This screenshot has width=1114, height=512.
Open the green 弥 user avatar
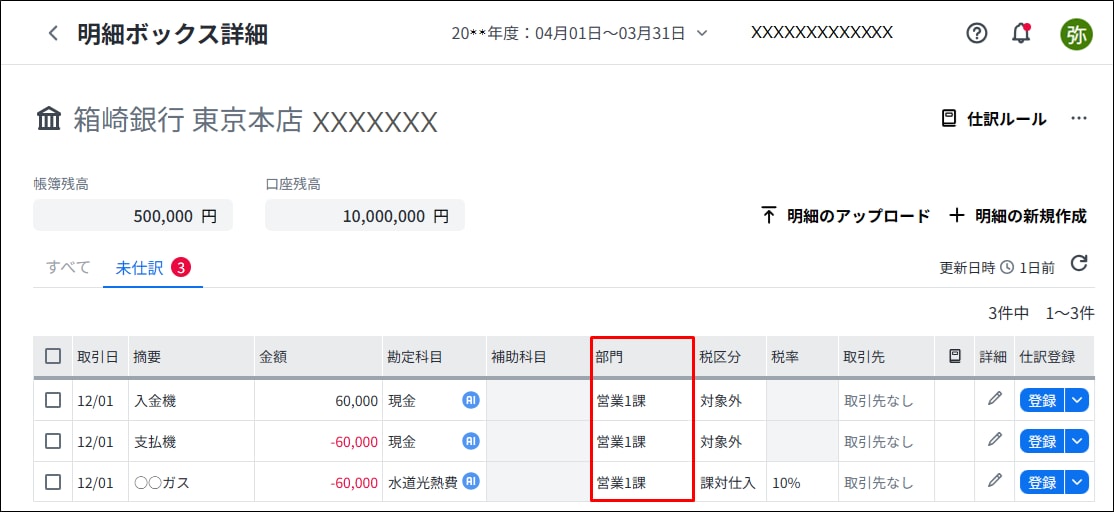1076,34
